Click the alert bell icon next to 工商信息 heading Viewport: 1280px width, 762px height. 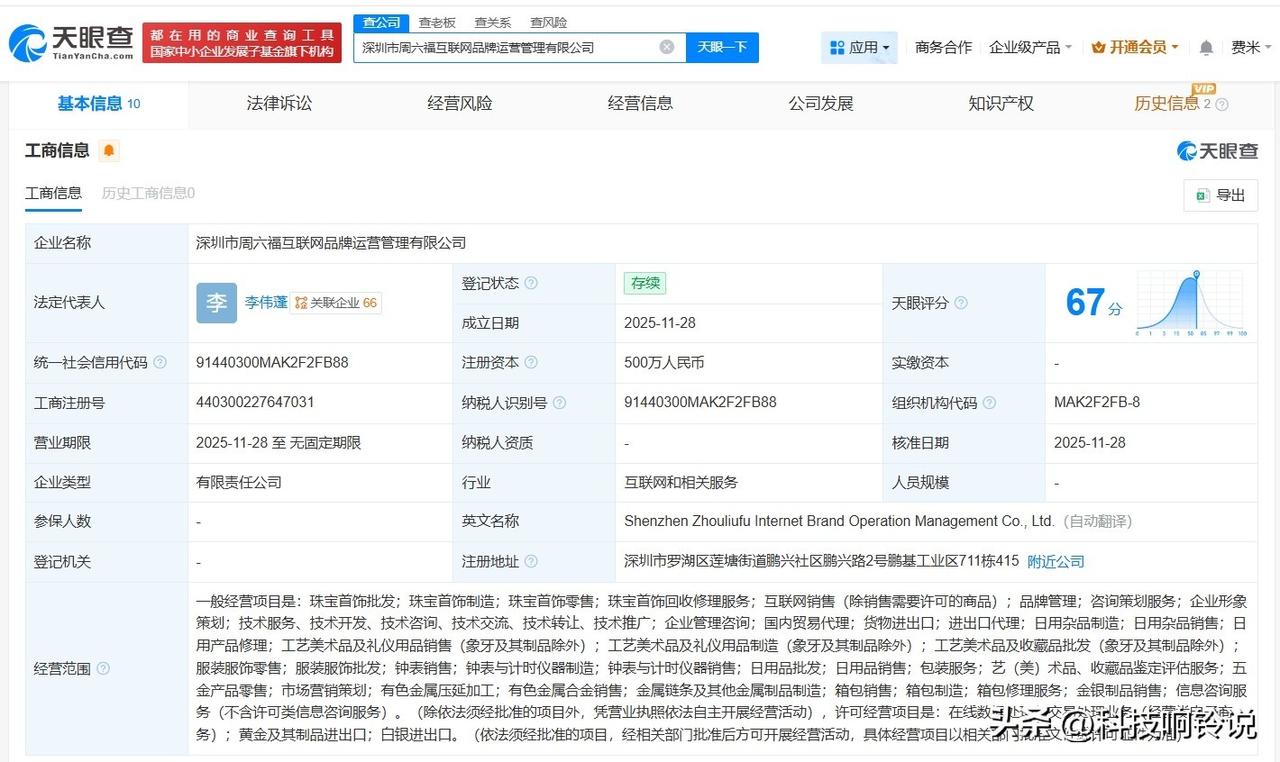[108, 150]
